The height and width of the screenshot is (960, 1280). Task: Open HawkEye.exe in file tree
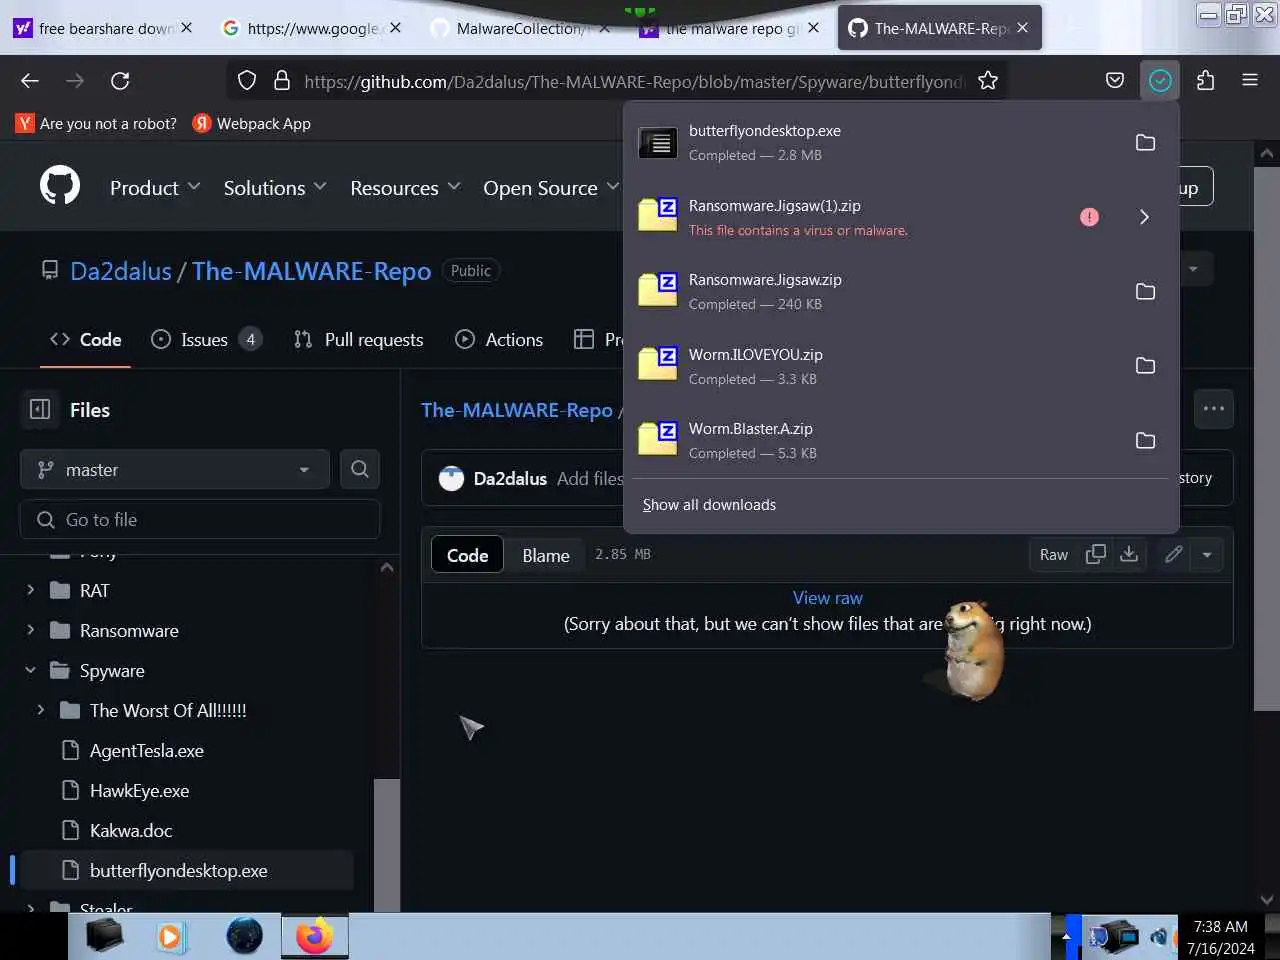pos(139,790)
